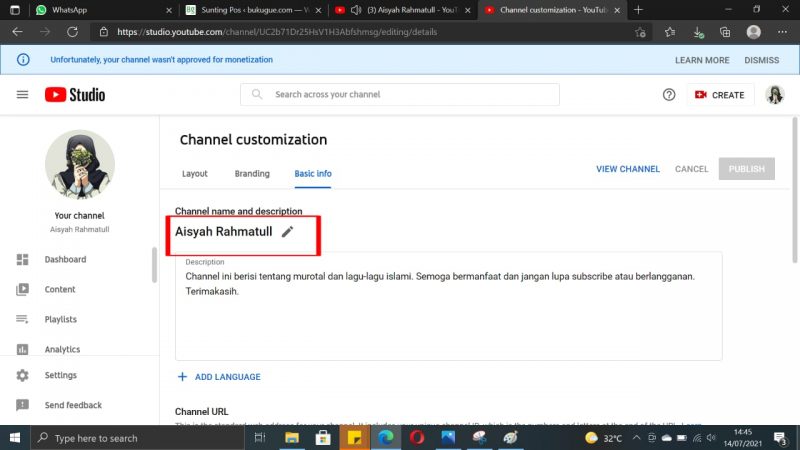Close the WhatsApp tab
Screen dimensions: 800x450
pos(169,10)
